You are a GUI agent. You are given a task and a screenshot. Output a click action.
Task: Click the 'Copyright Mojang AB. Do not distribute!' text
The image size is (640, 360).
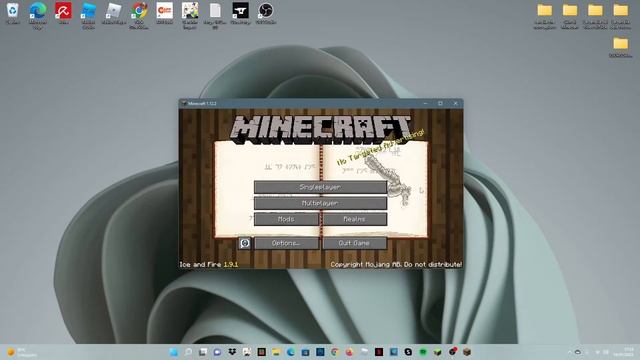click(x=396, y=264)
